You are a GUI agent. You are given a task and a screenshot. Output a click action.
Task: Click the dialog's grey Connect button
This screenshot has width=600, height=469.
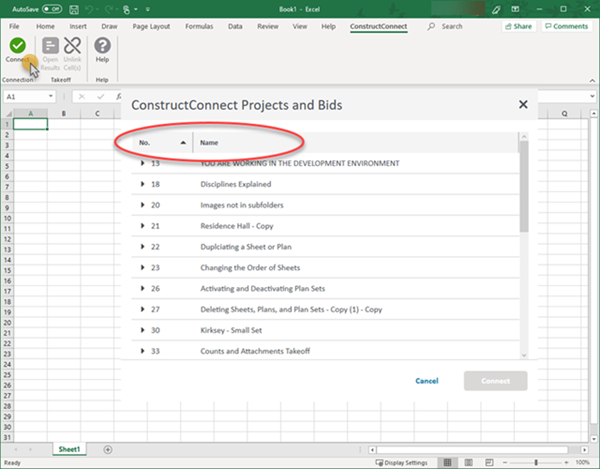click(x=496, y=381)
